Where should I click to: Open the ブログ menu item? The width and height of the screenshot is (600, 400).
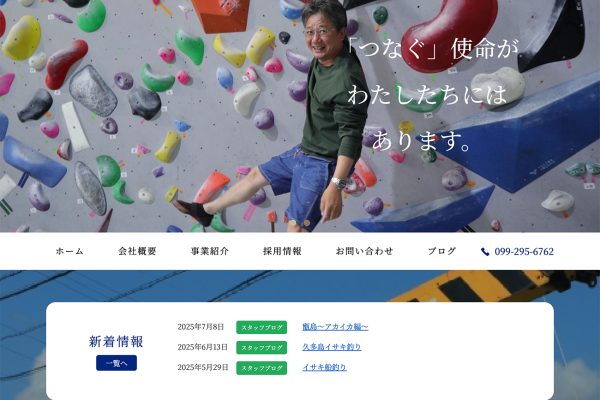[442, 251]
